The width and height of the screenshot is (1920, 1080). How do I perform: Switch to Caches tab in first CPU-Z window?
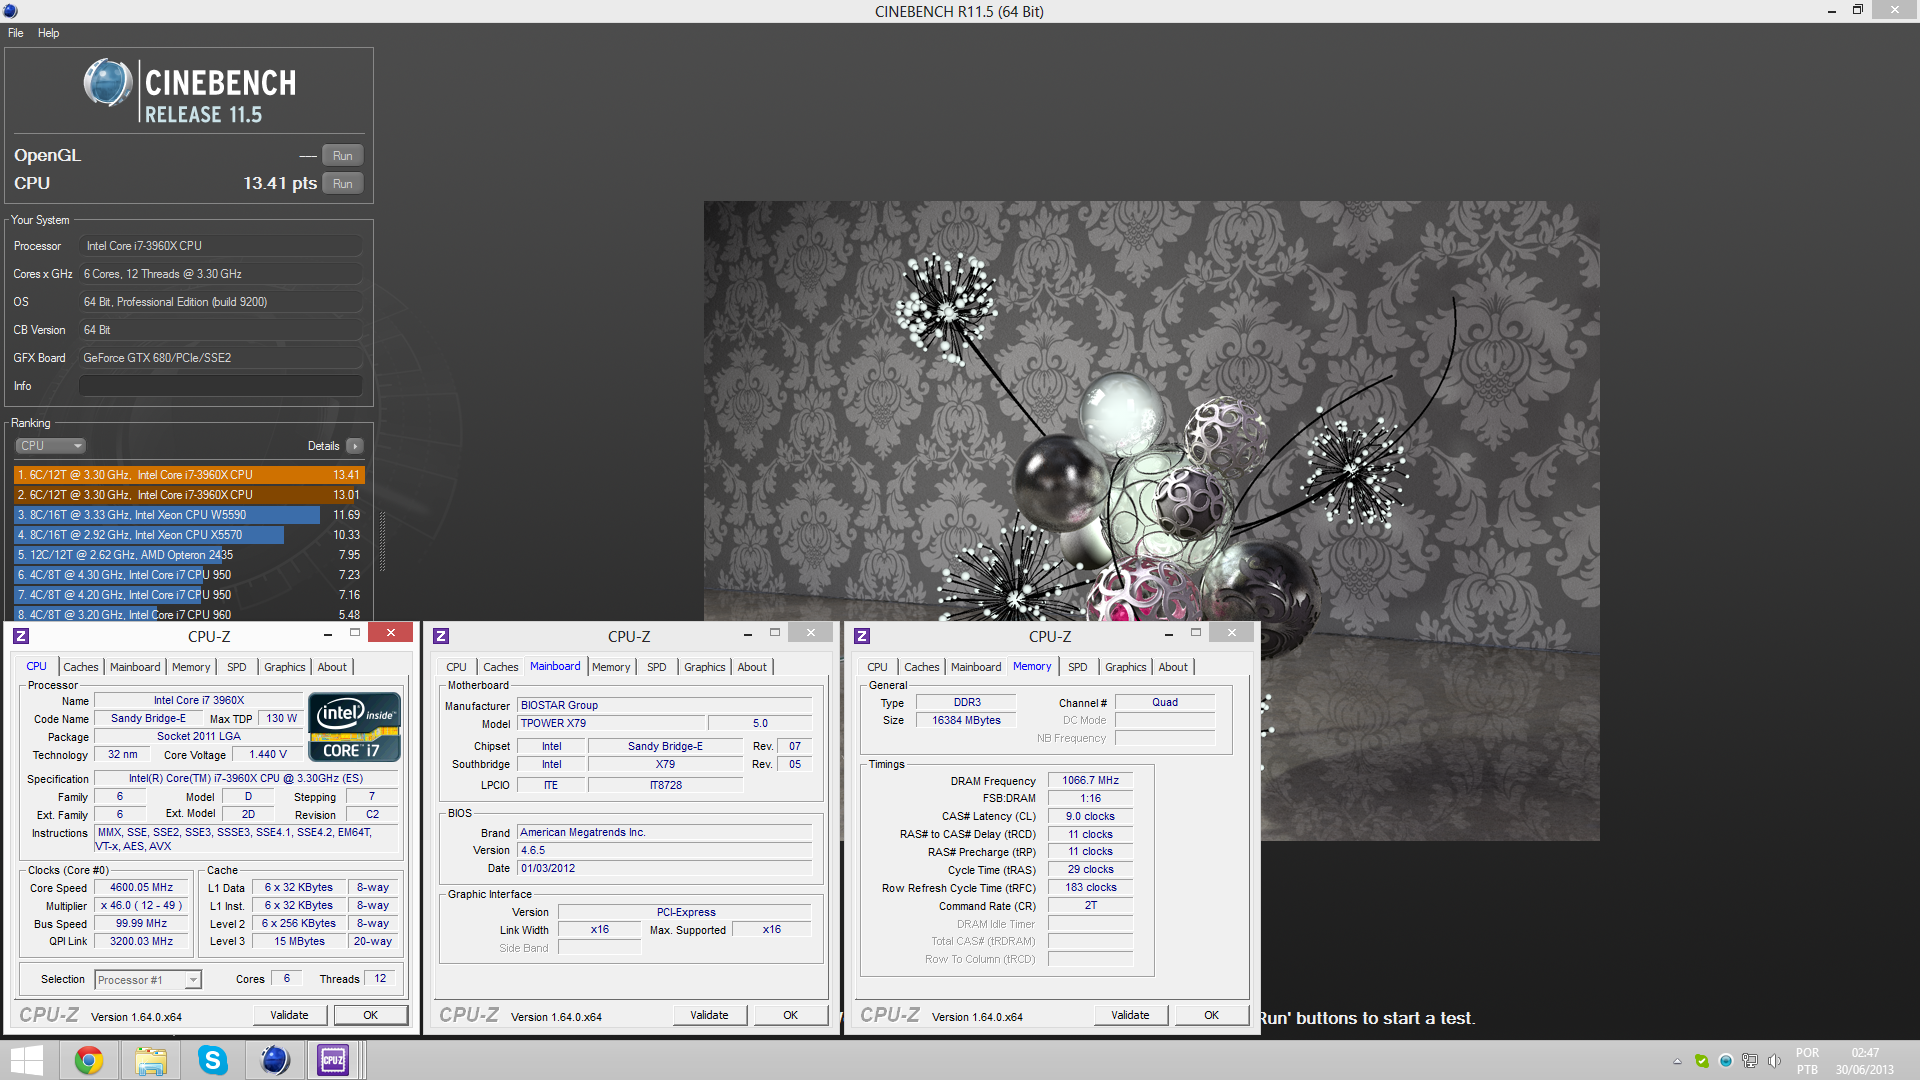click(81, 667)
